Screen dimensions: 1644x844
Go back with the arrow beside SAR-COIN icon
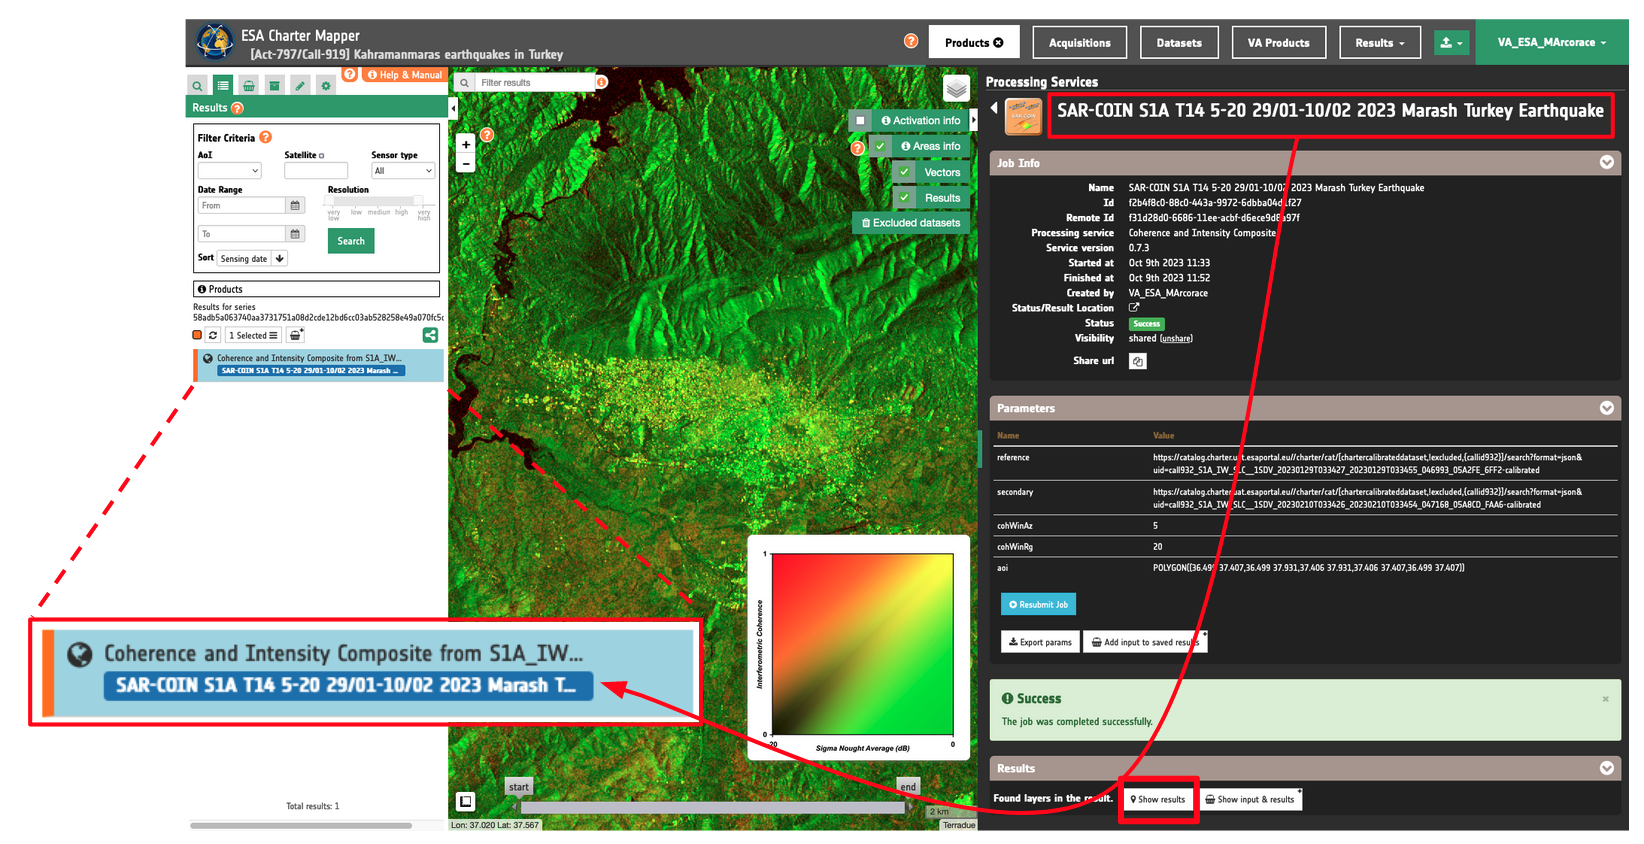tap(994, 108)
